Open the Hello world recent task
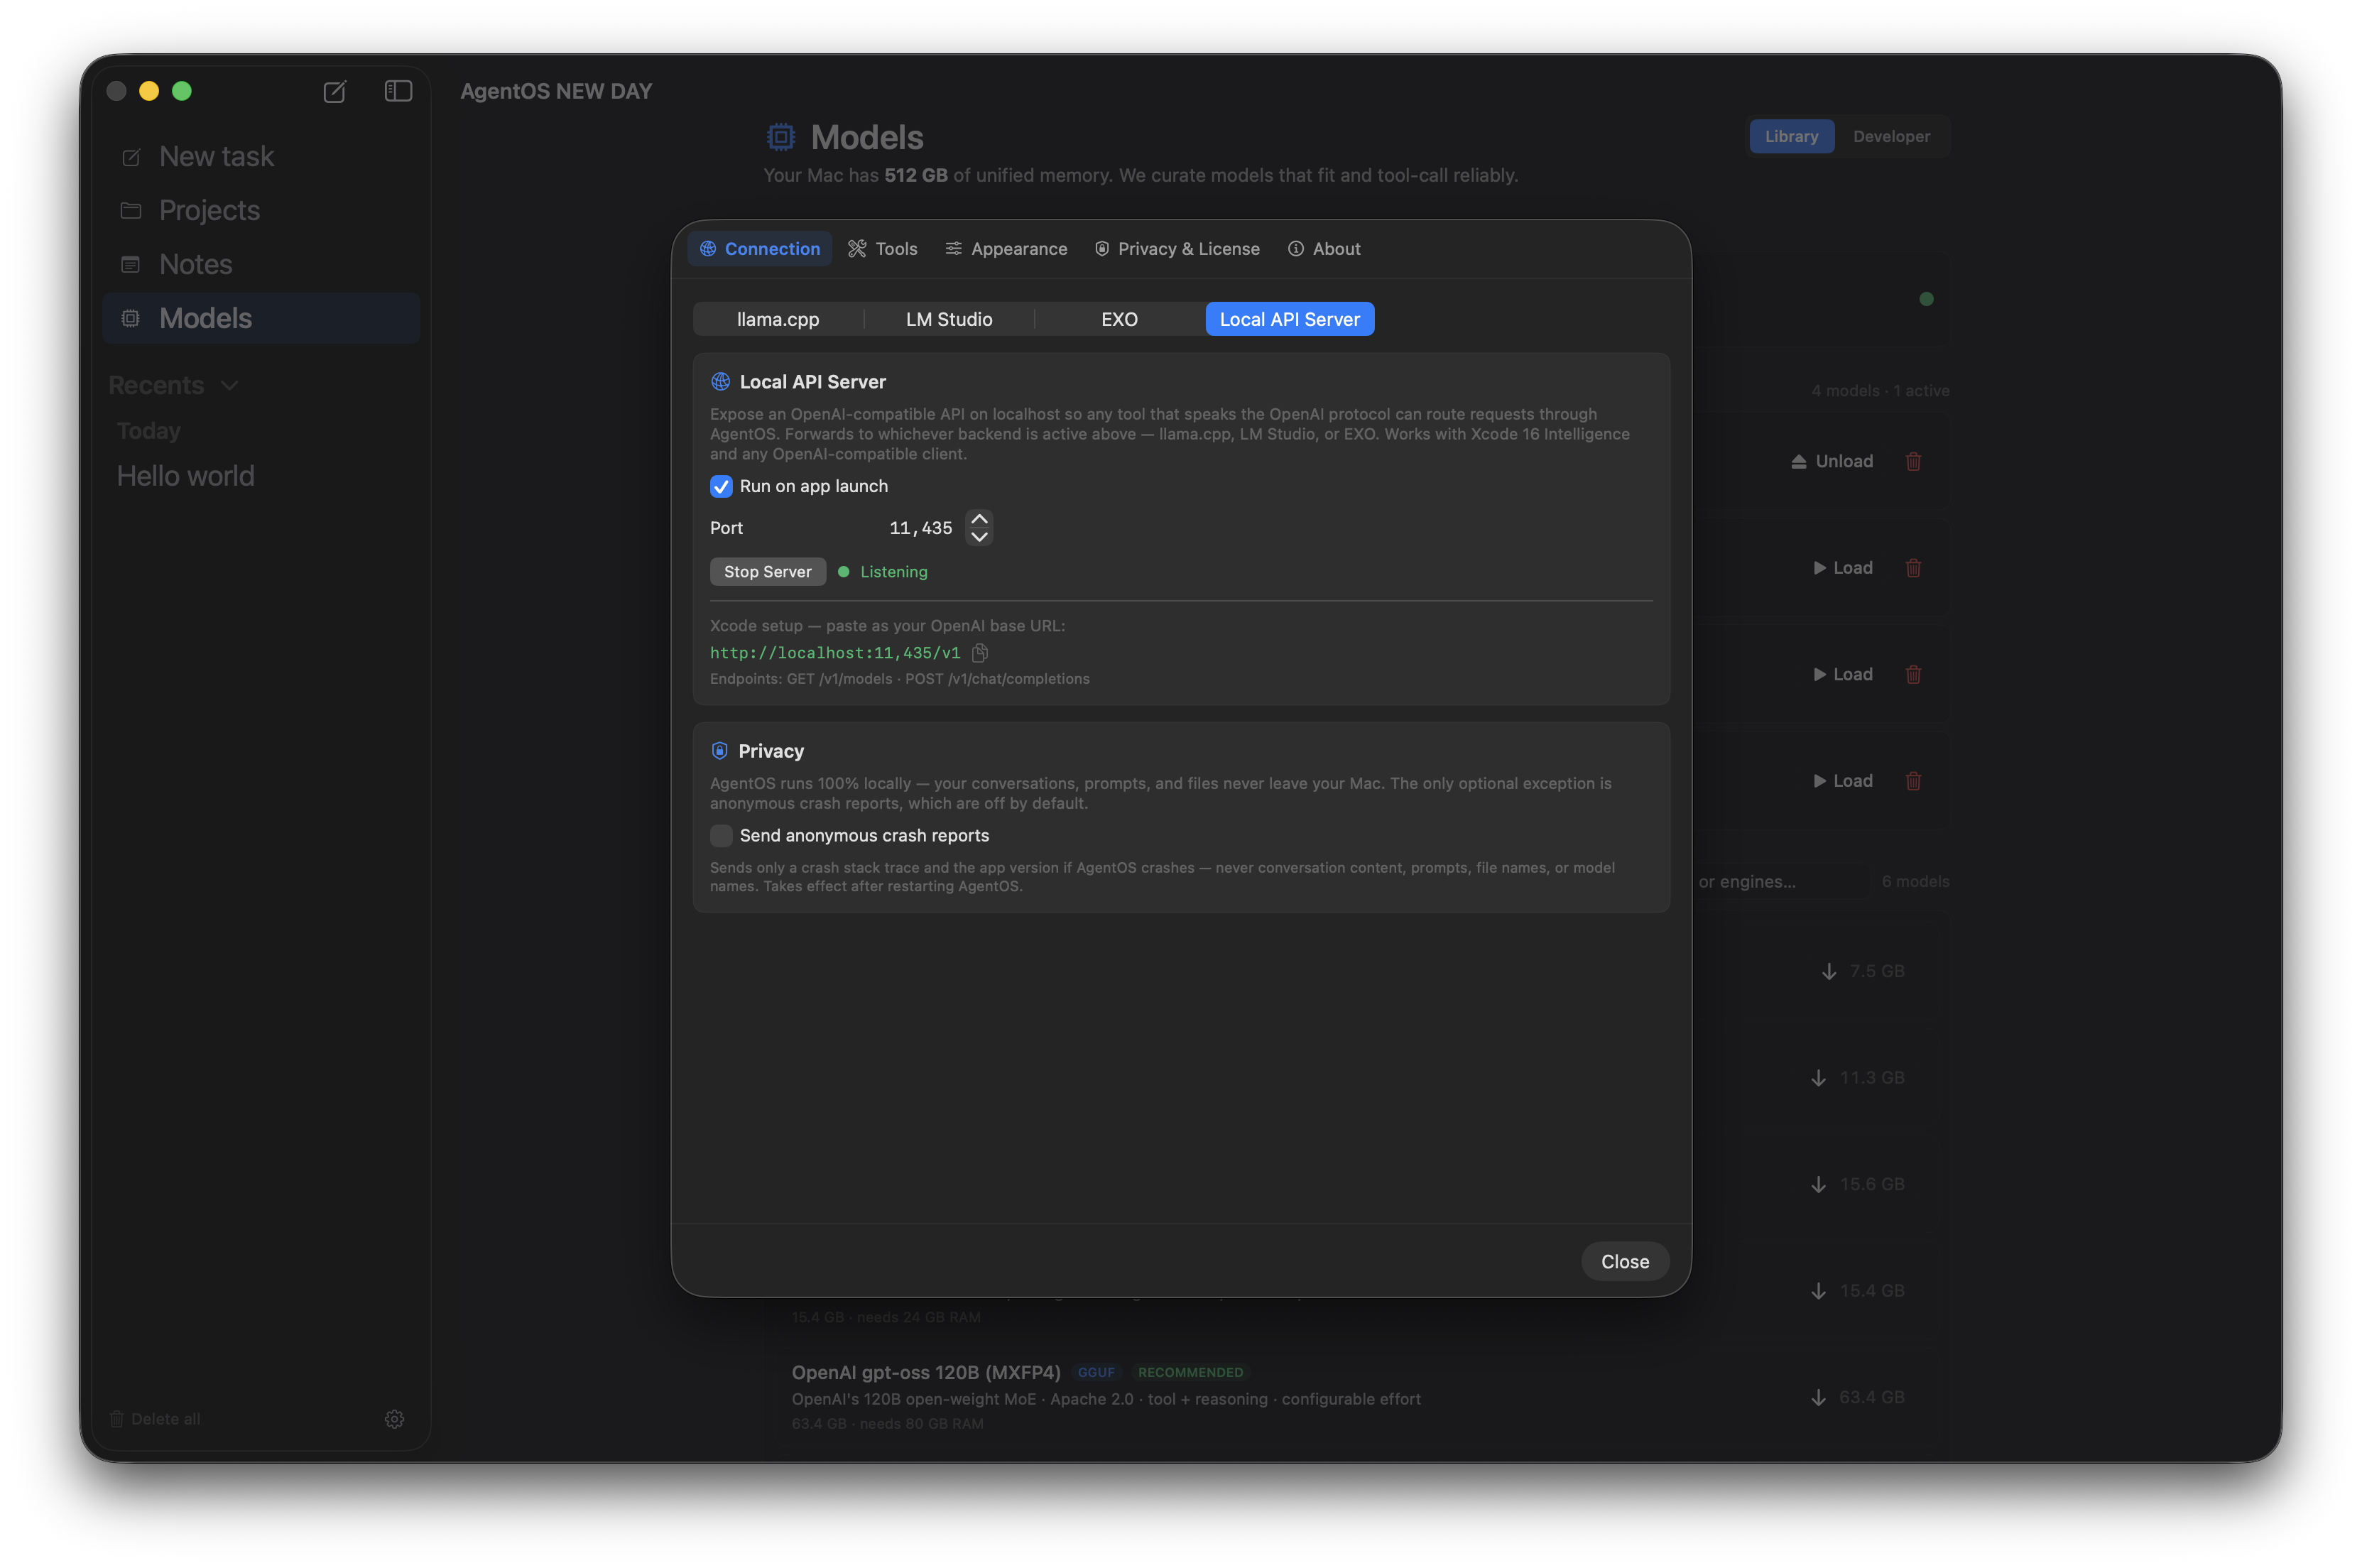The width and height of the screenshot is (2362, 1568). point(186,476)
